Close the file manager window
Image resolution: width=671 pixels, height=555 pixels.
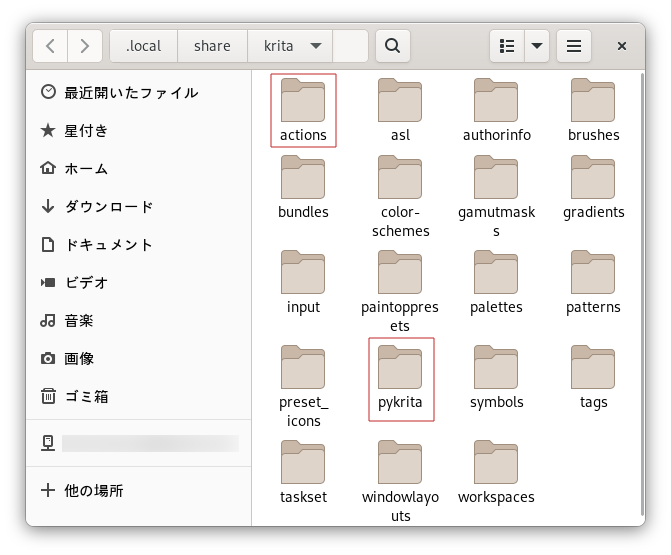tap(622, 46)
